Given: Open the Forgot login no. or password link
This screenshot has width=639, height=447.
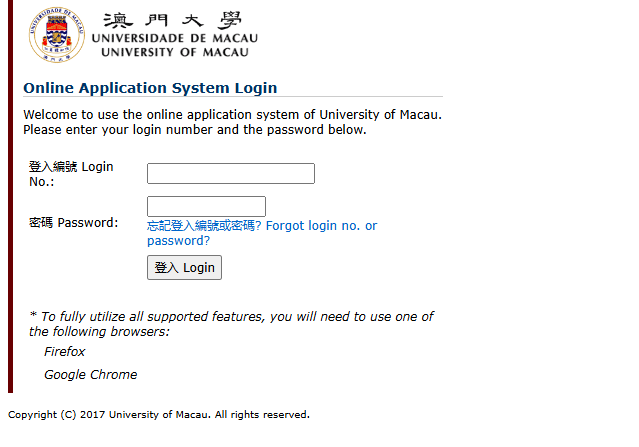Looking at the screenshot, I should (x=321, y=226).
